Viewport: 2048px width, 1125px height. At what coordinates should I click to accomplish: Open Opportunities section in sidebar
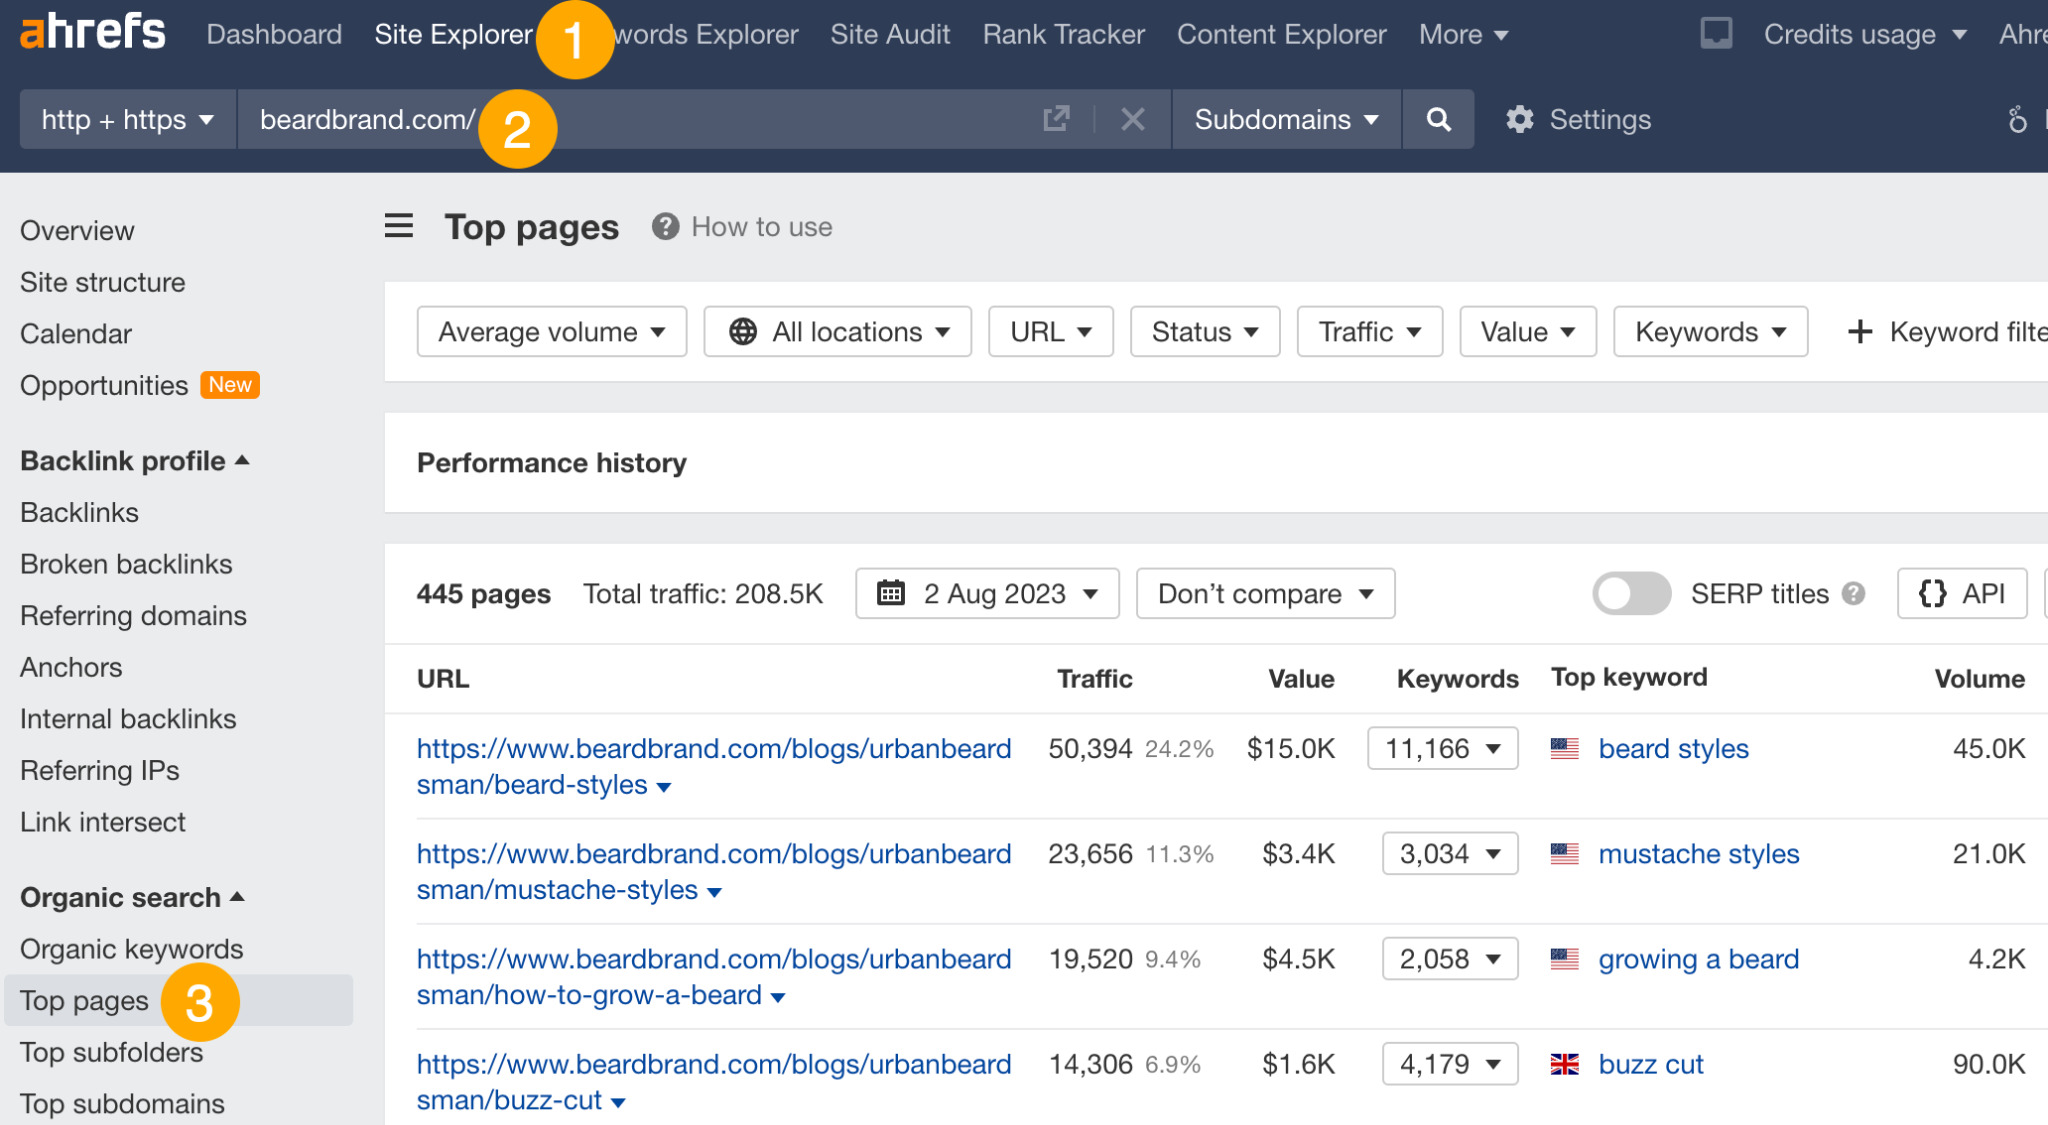point(105,385)
